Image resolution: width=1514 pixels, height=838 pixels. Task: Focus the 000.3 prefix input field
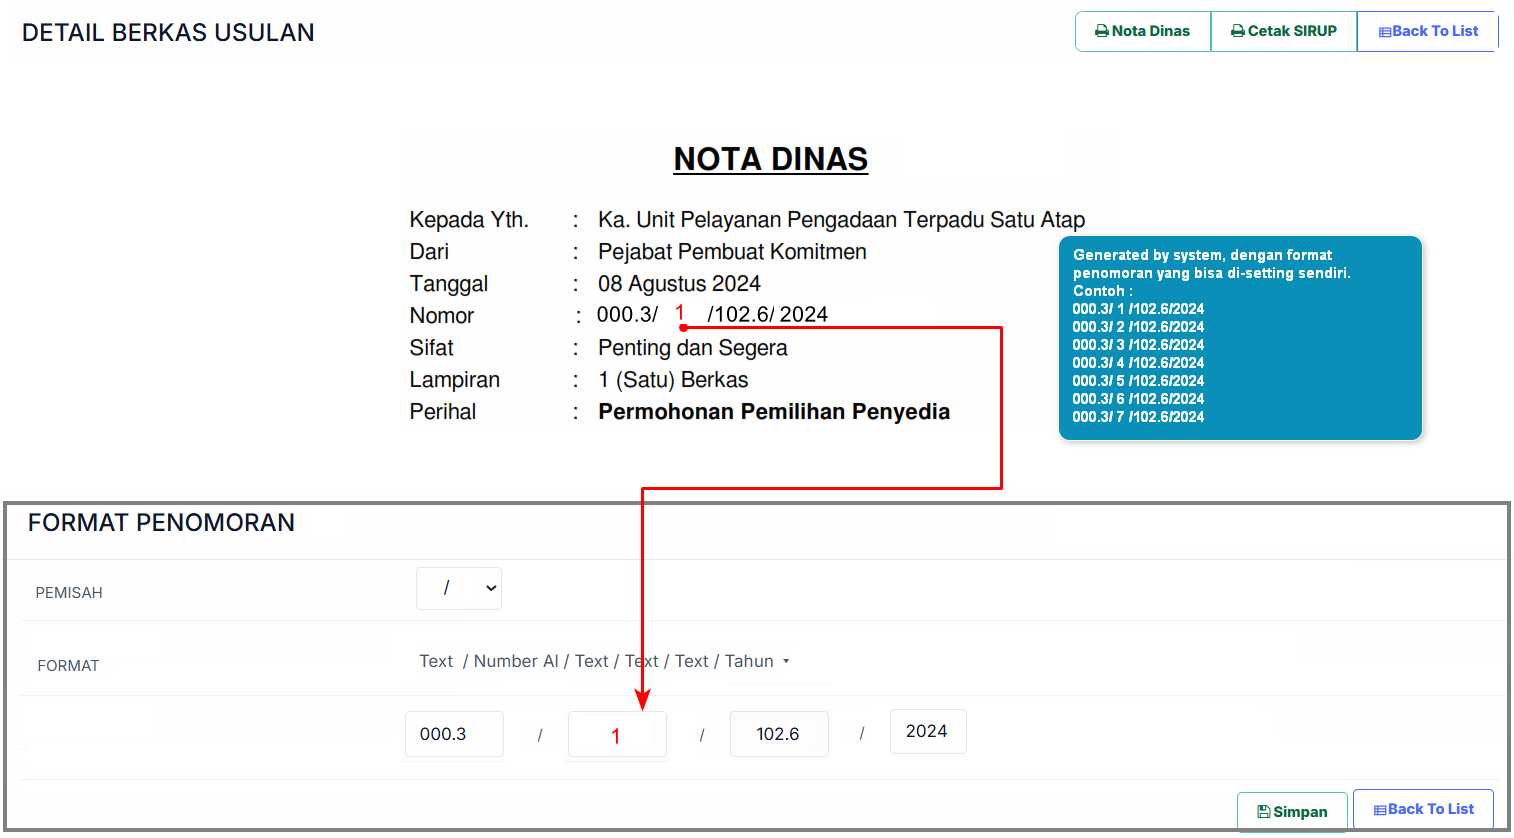(454, 734)
